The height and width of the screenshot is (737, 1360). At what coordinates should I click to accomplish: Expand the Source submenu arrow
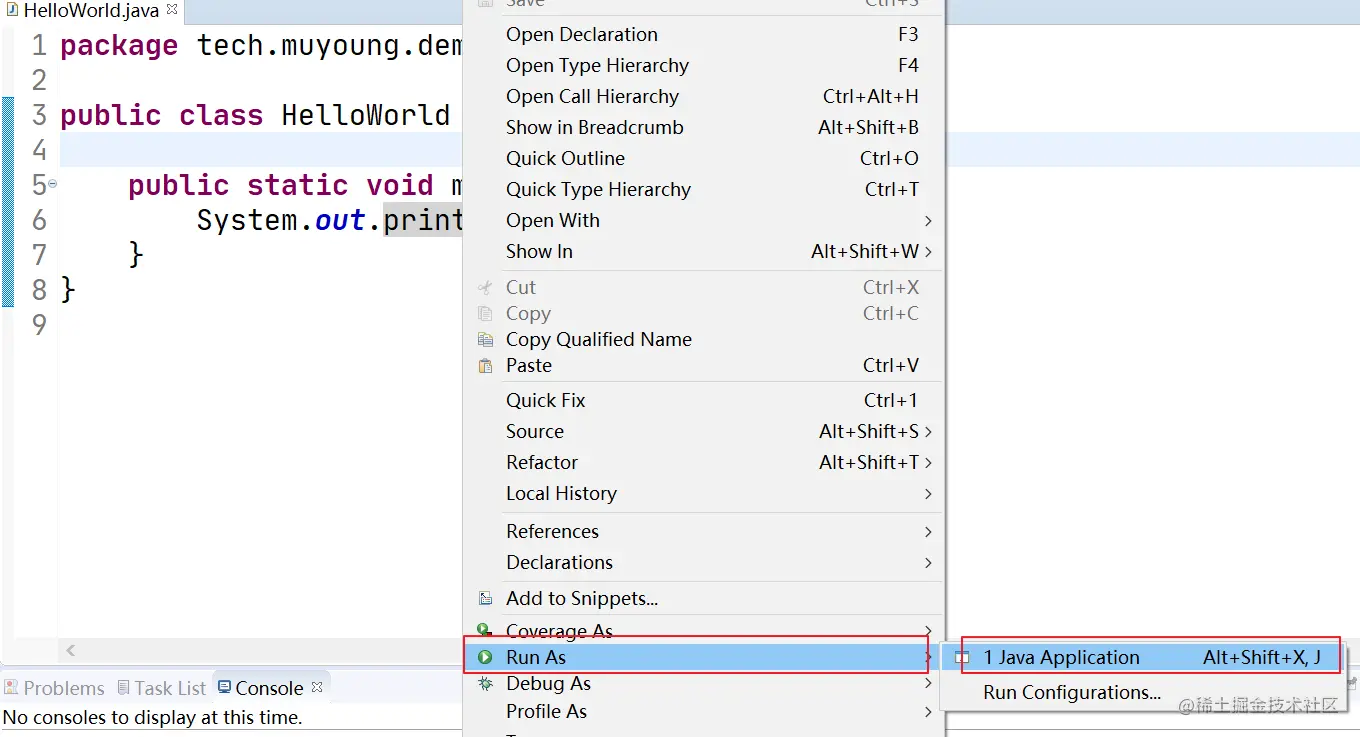928,431
